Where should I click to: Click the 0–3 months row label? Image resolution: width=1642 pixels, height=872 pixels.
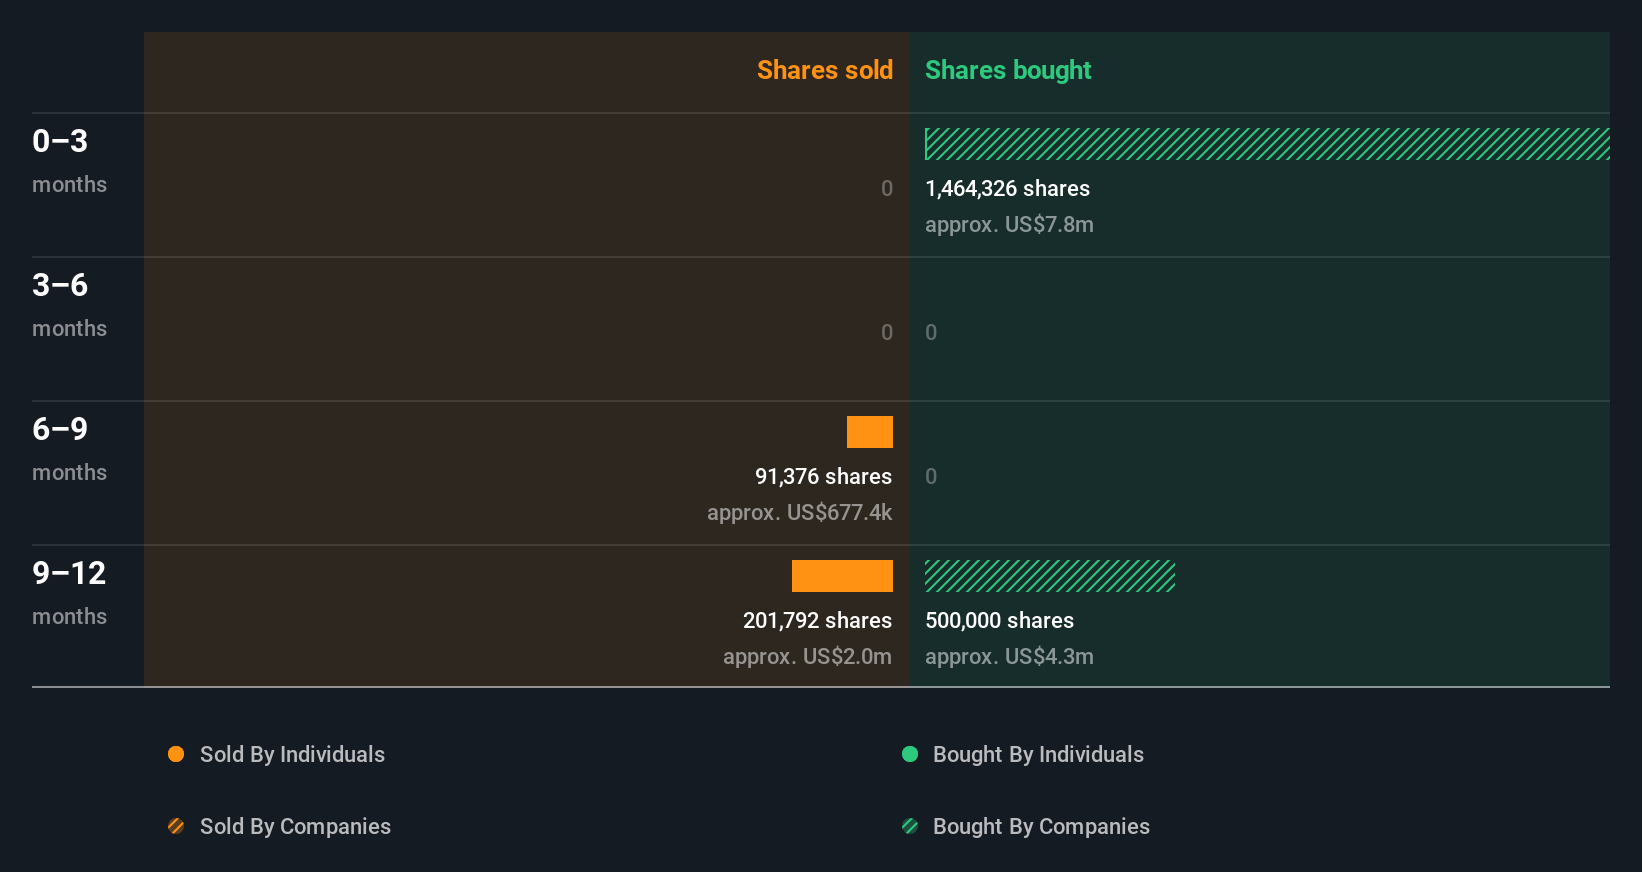tap(69, 161)
